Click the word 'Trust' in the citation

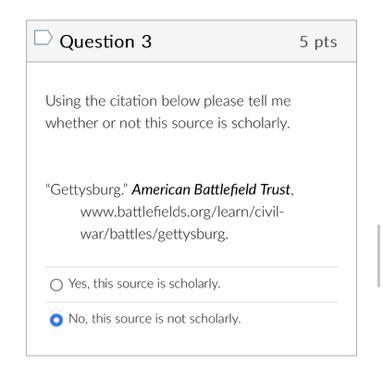click(x=275, y=190)
